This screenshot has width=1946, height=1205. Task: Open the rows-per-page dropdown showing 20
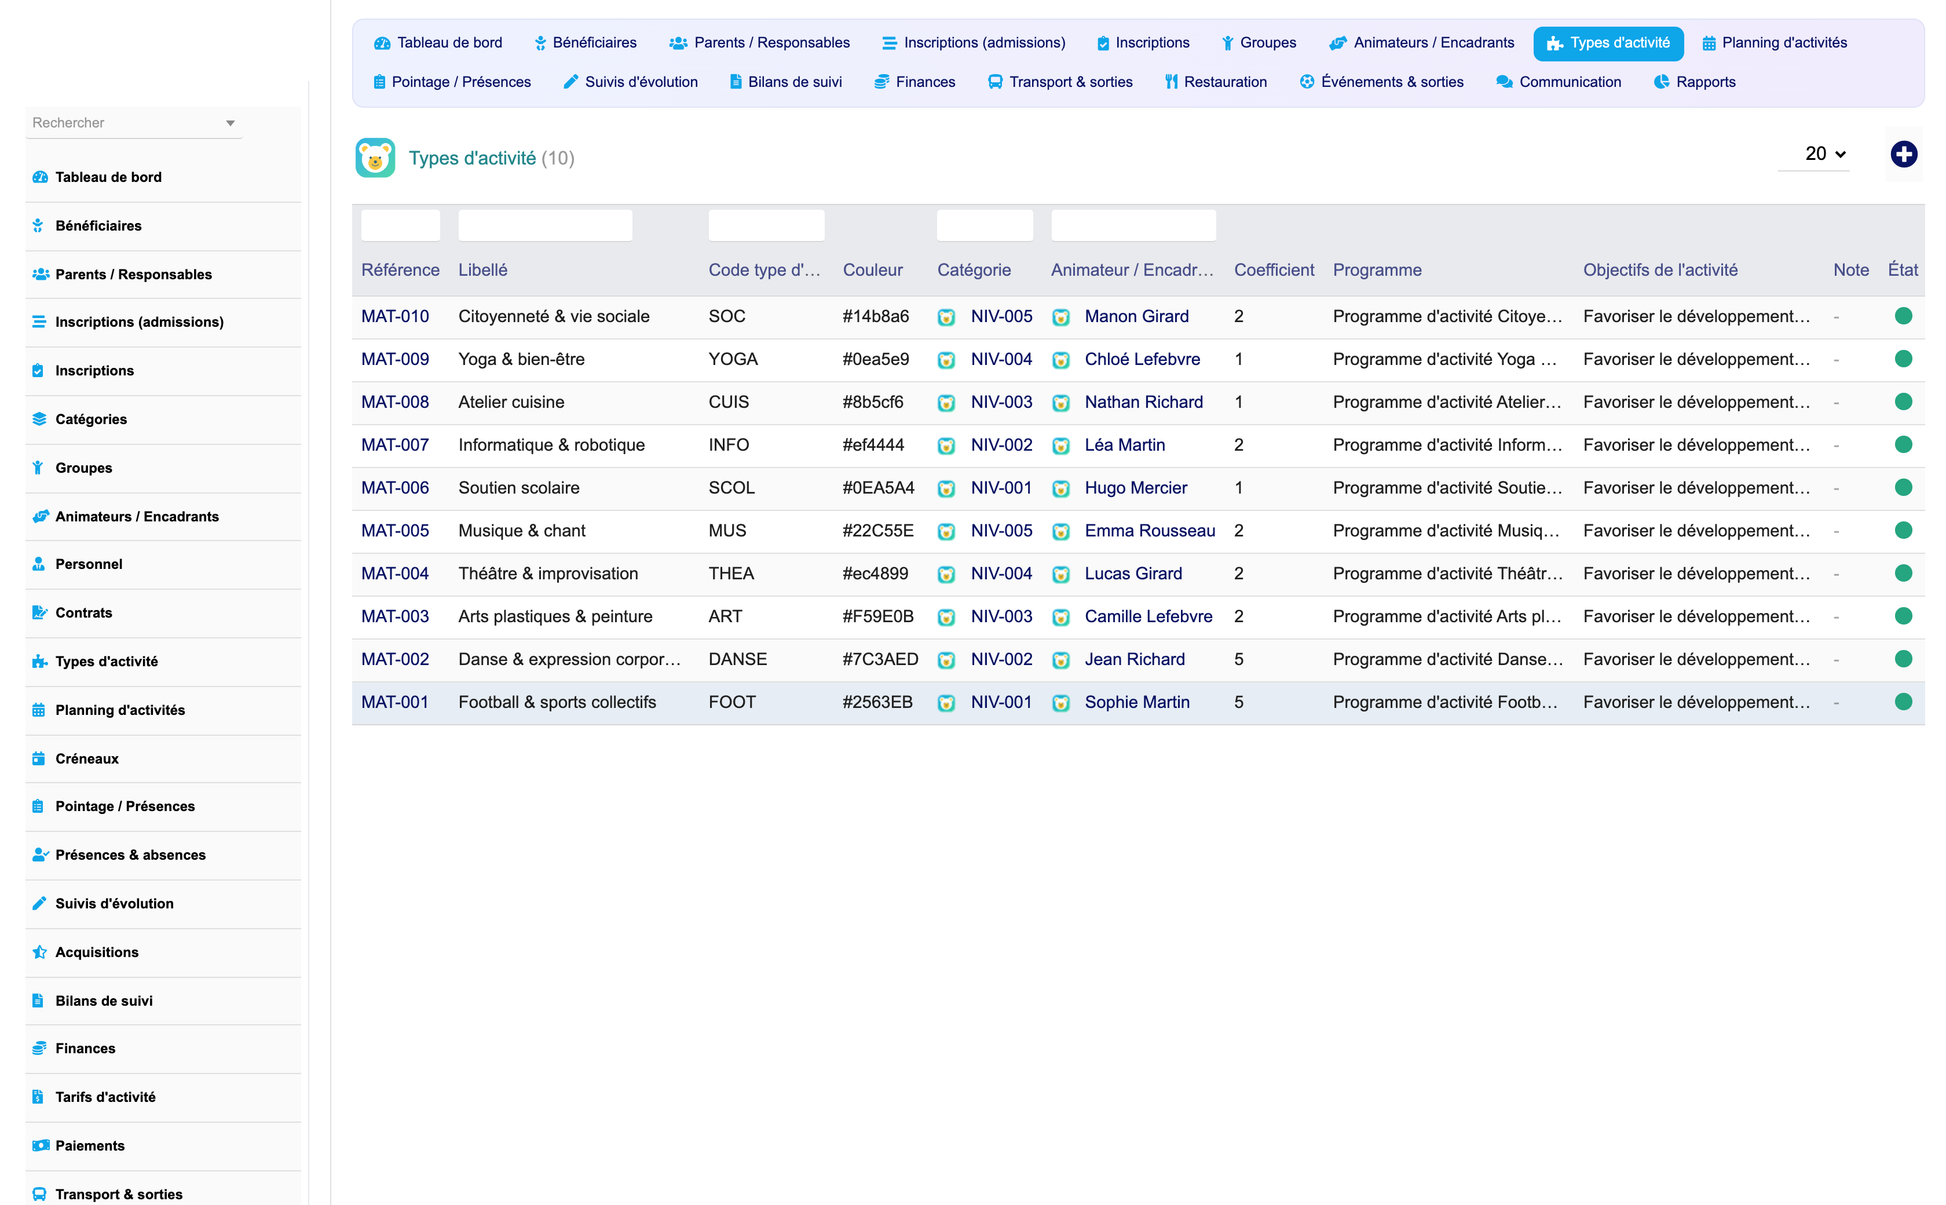pos(1814,154)
